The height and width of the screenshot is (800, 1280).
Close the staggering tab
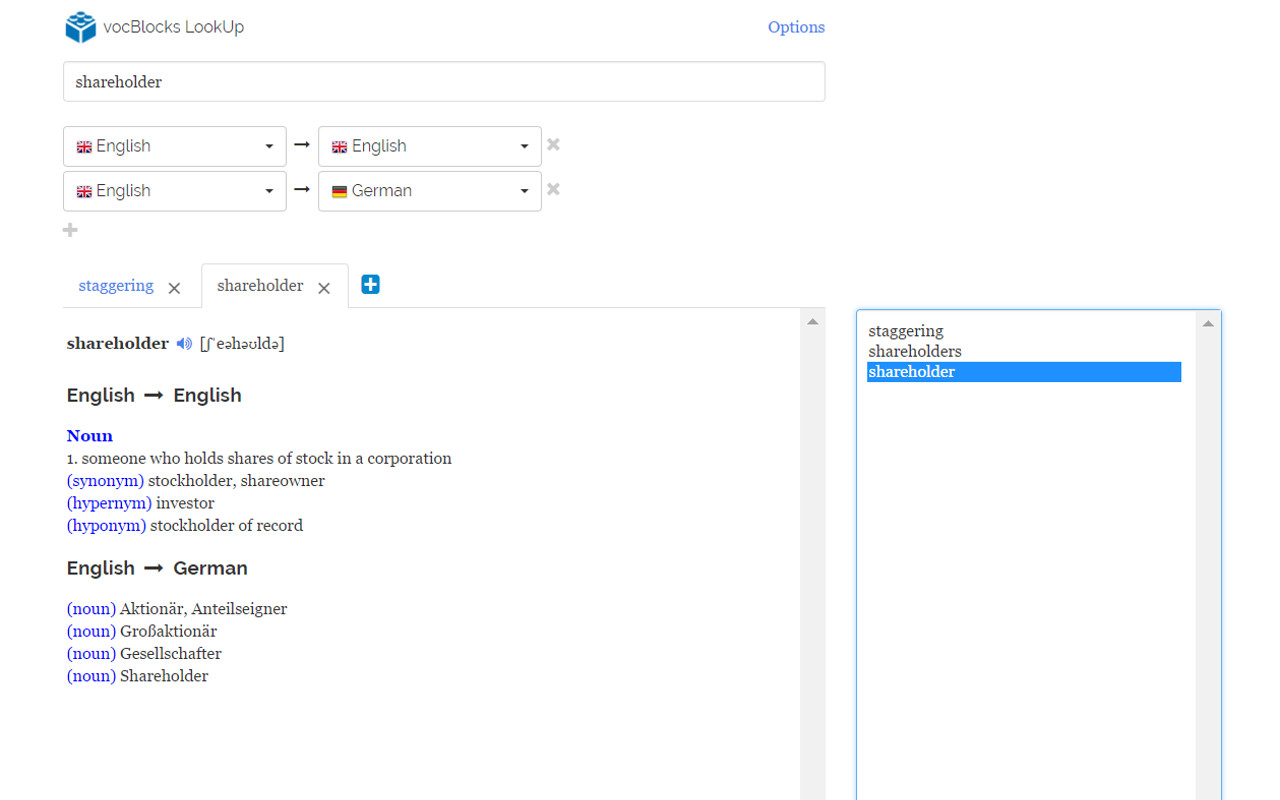click(174, 288)
